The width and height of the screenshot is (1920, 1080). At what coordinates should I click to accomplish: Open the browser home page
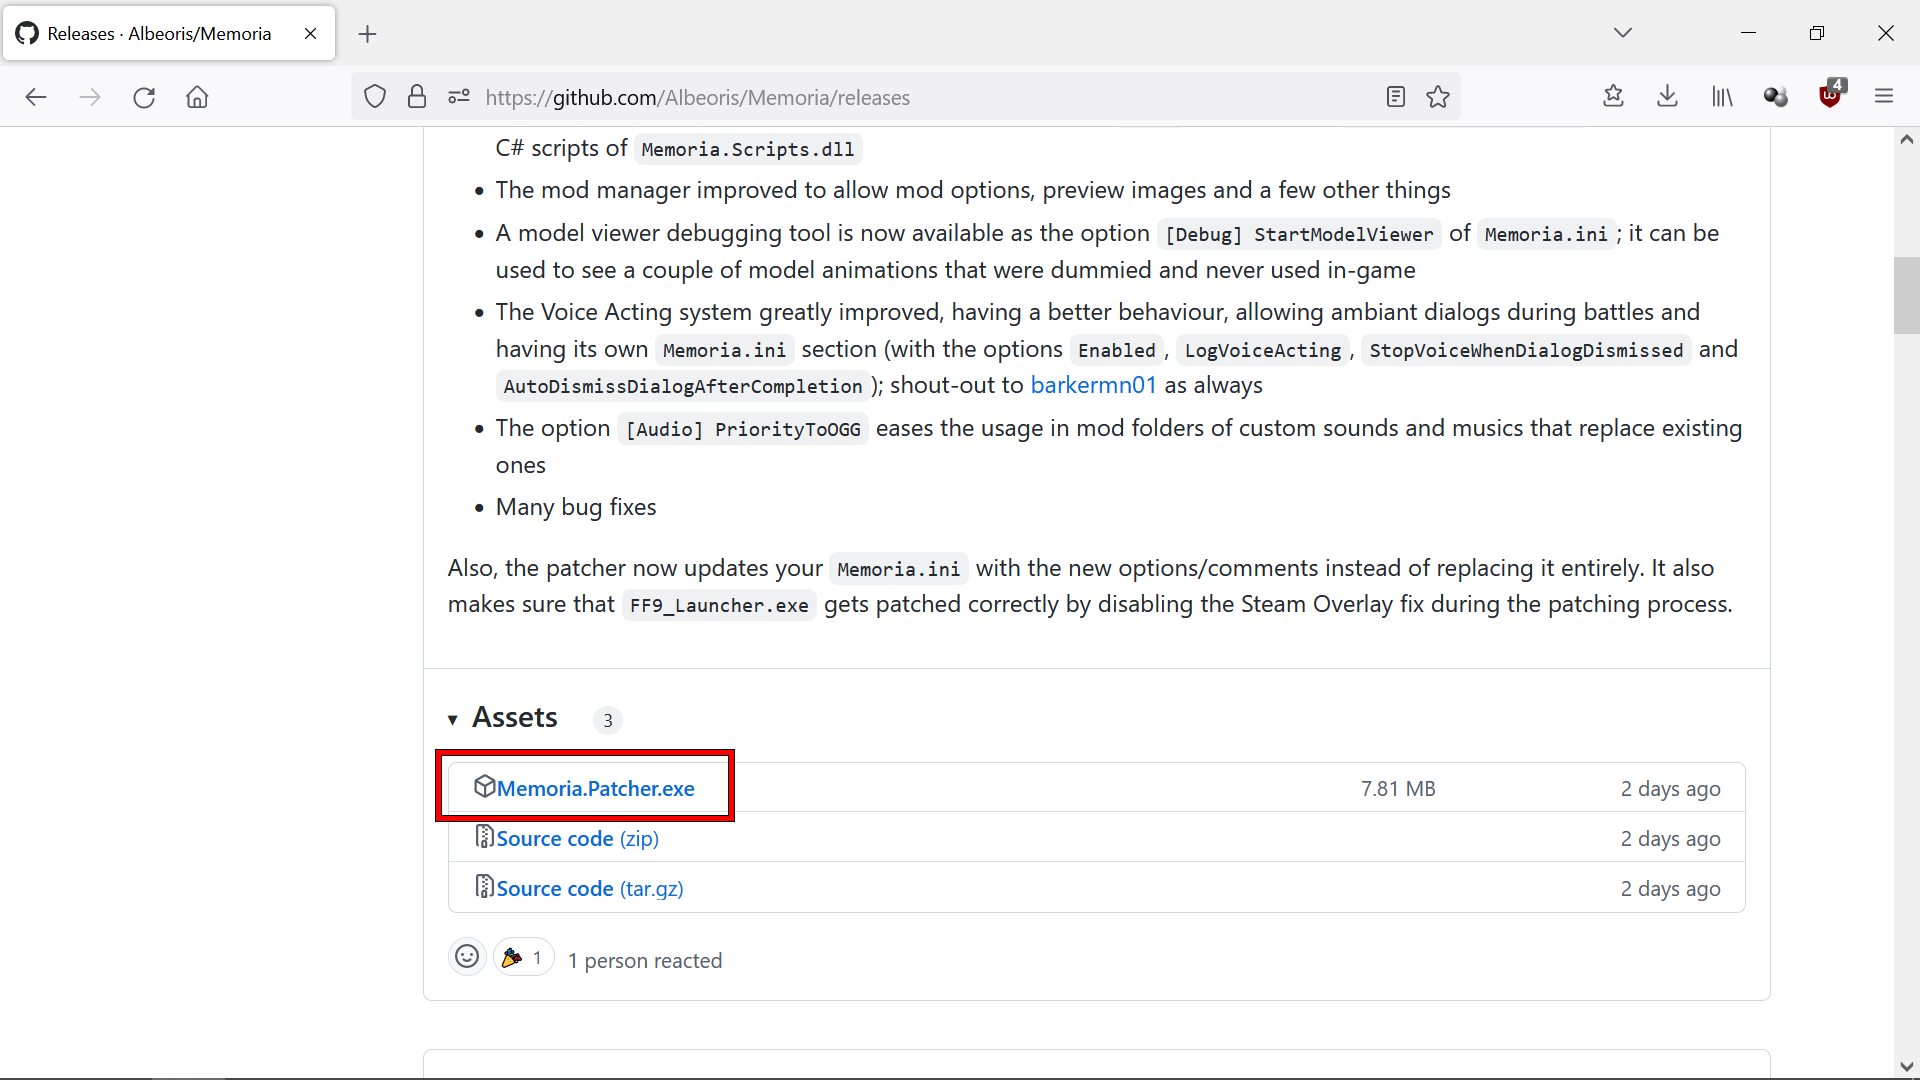point(197,97)
